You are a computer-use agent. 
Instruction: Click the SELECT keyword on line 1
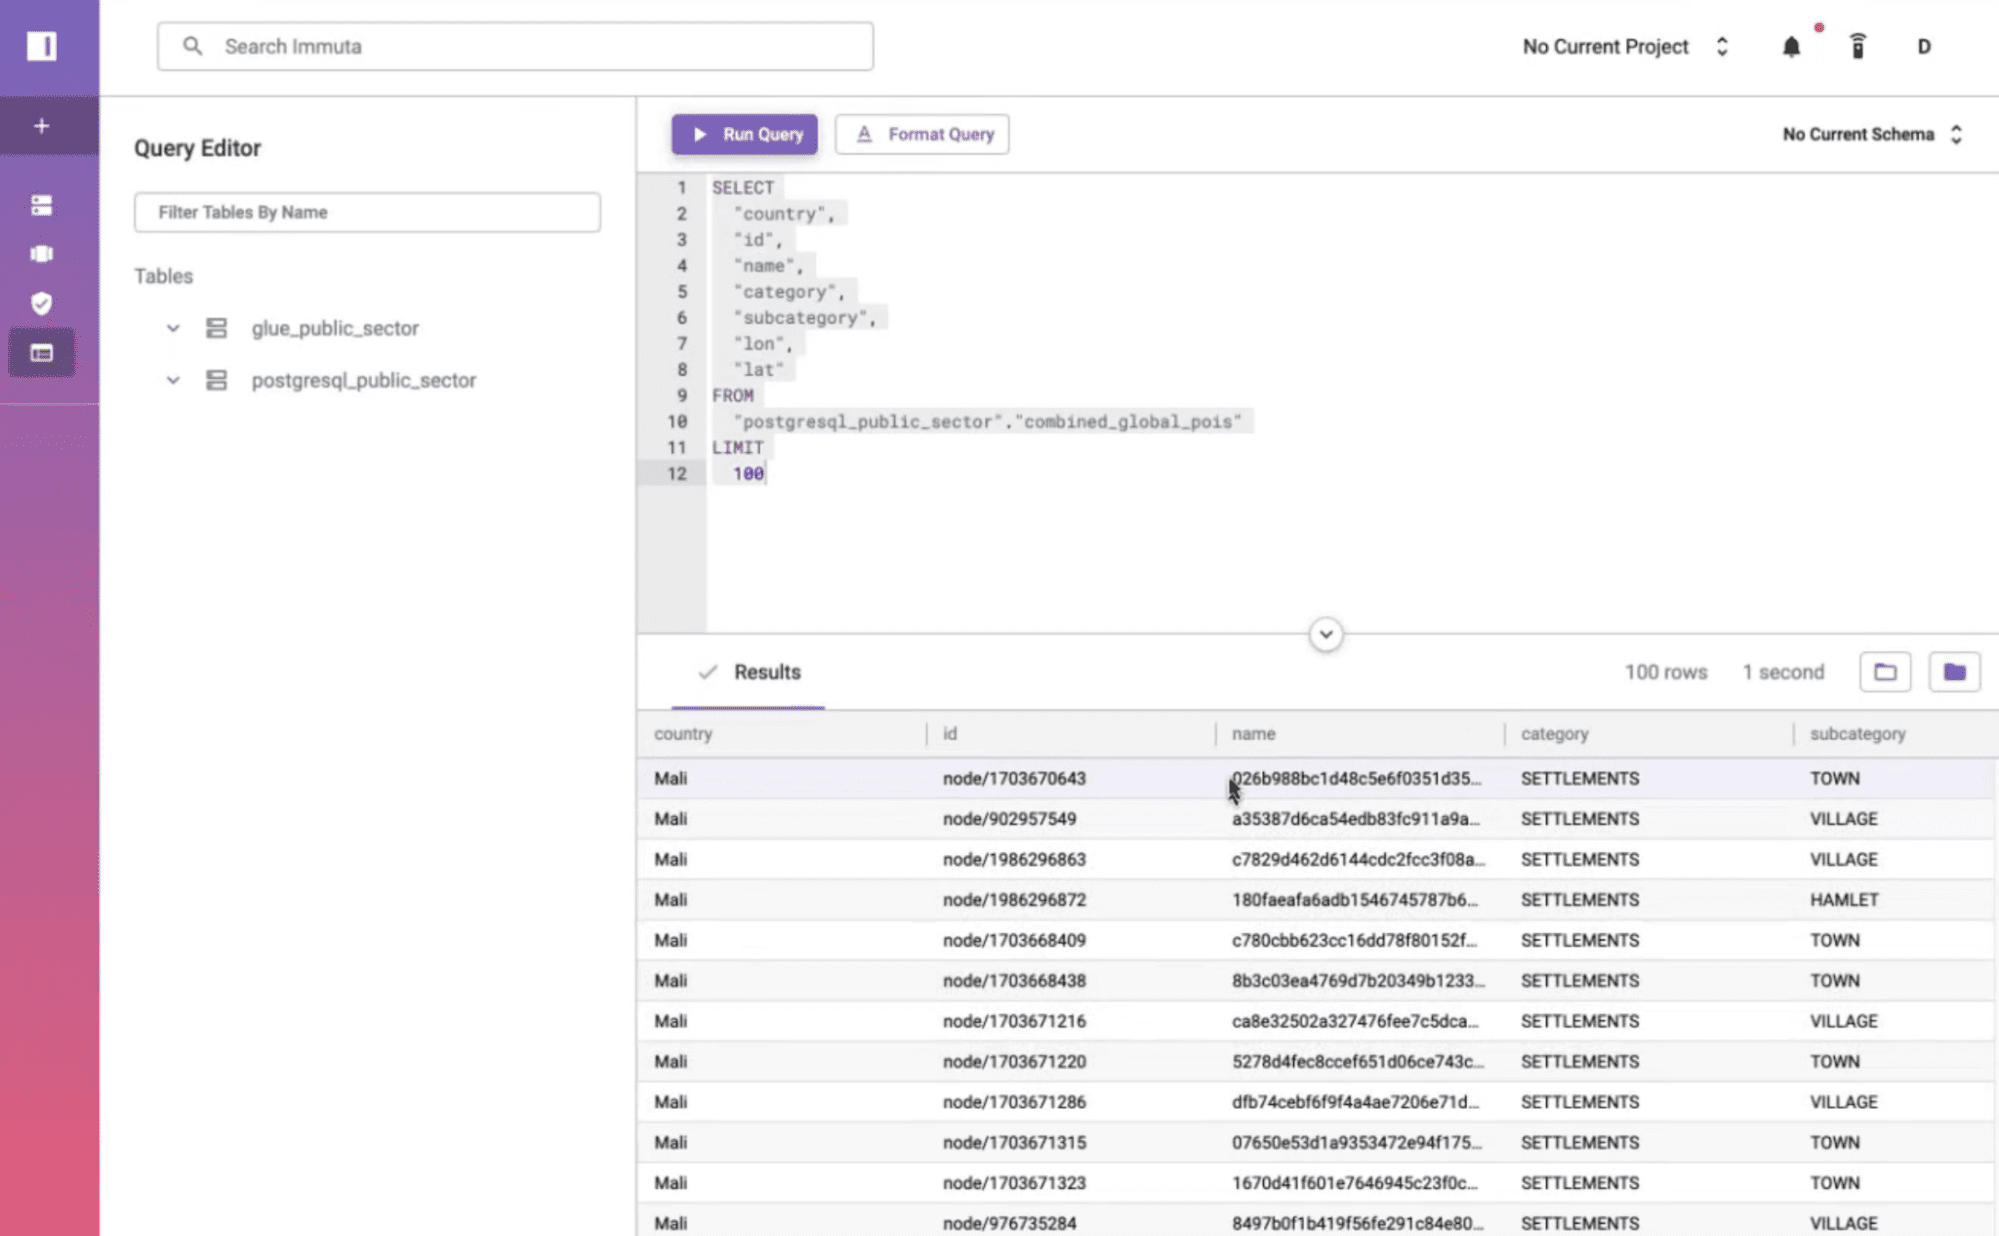coord(742,187)
